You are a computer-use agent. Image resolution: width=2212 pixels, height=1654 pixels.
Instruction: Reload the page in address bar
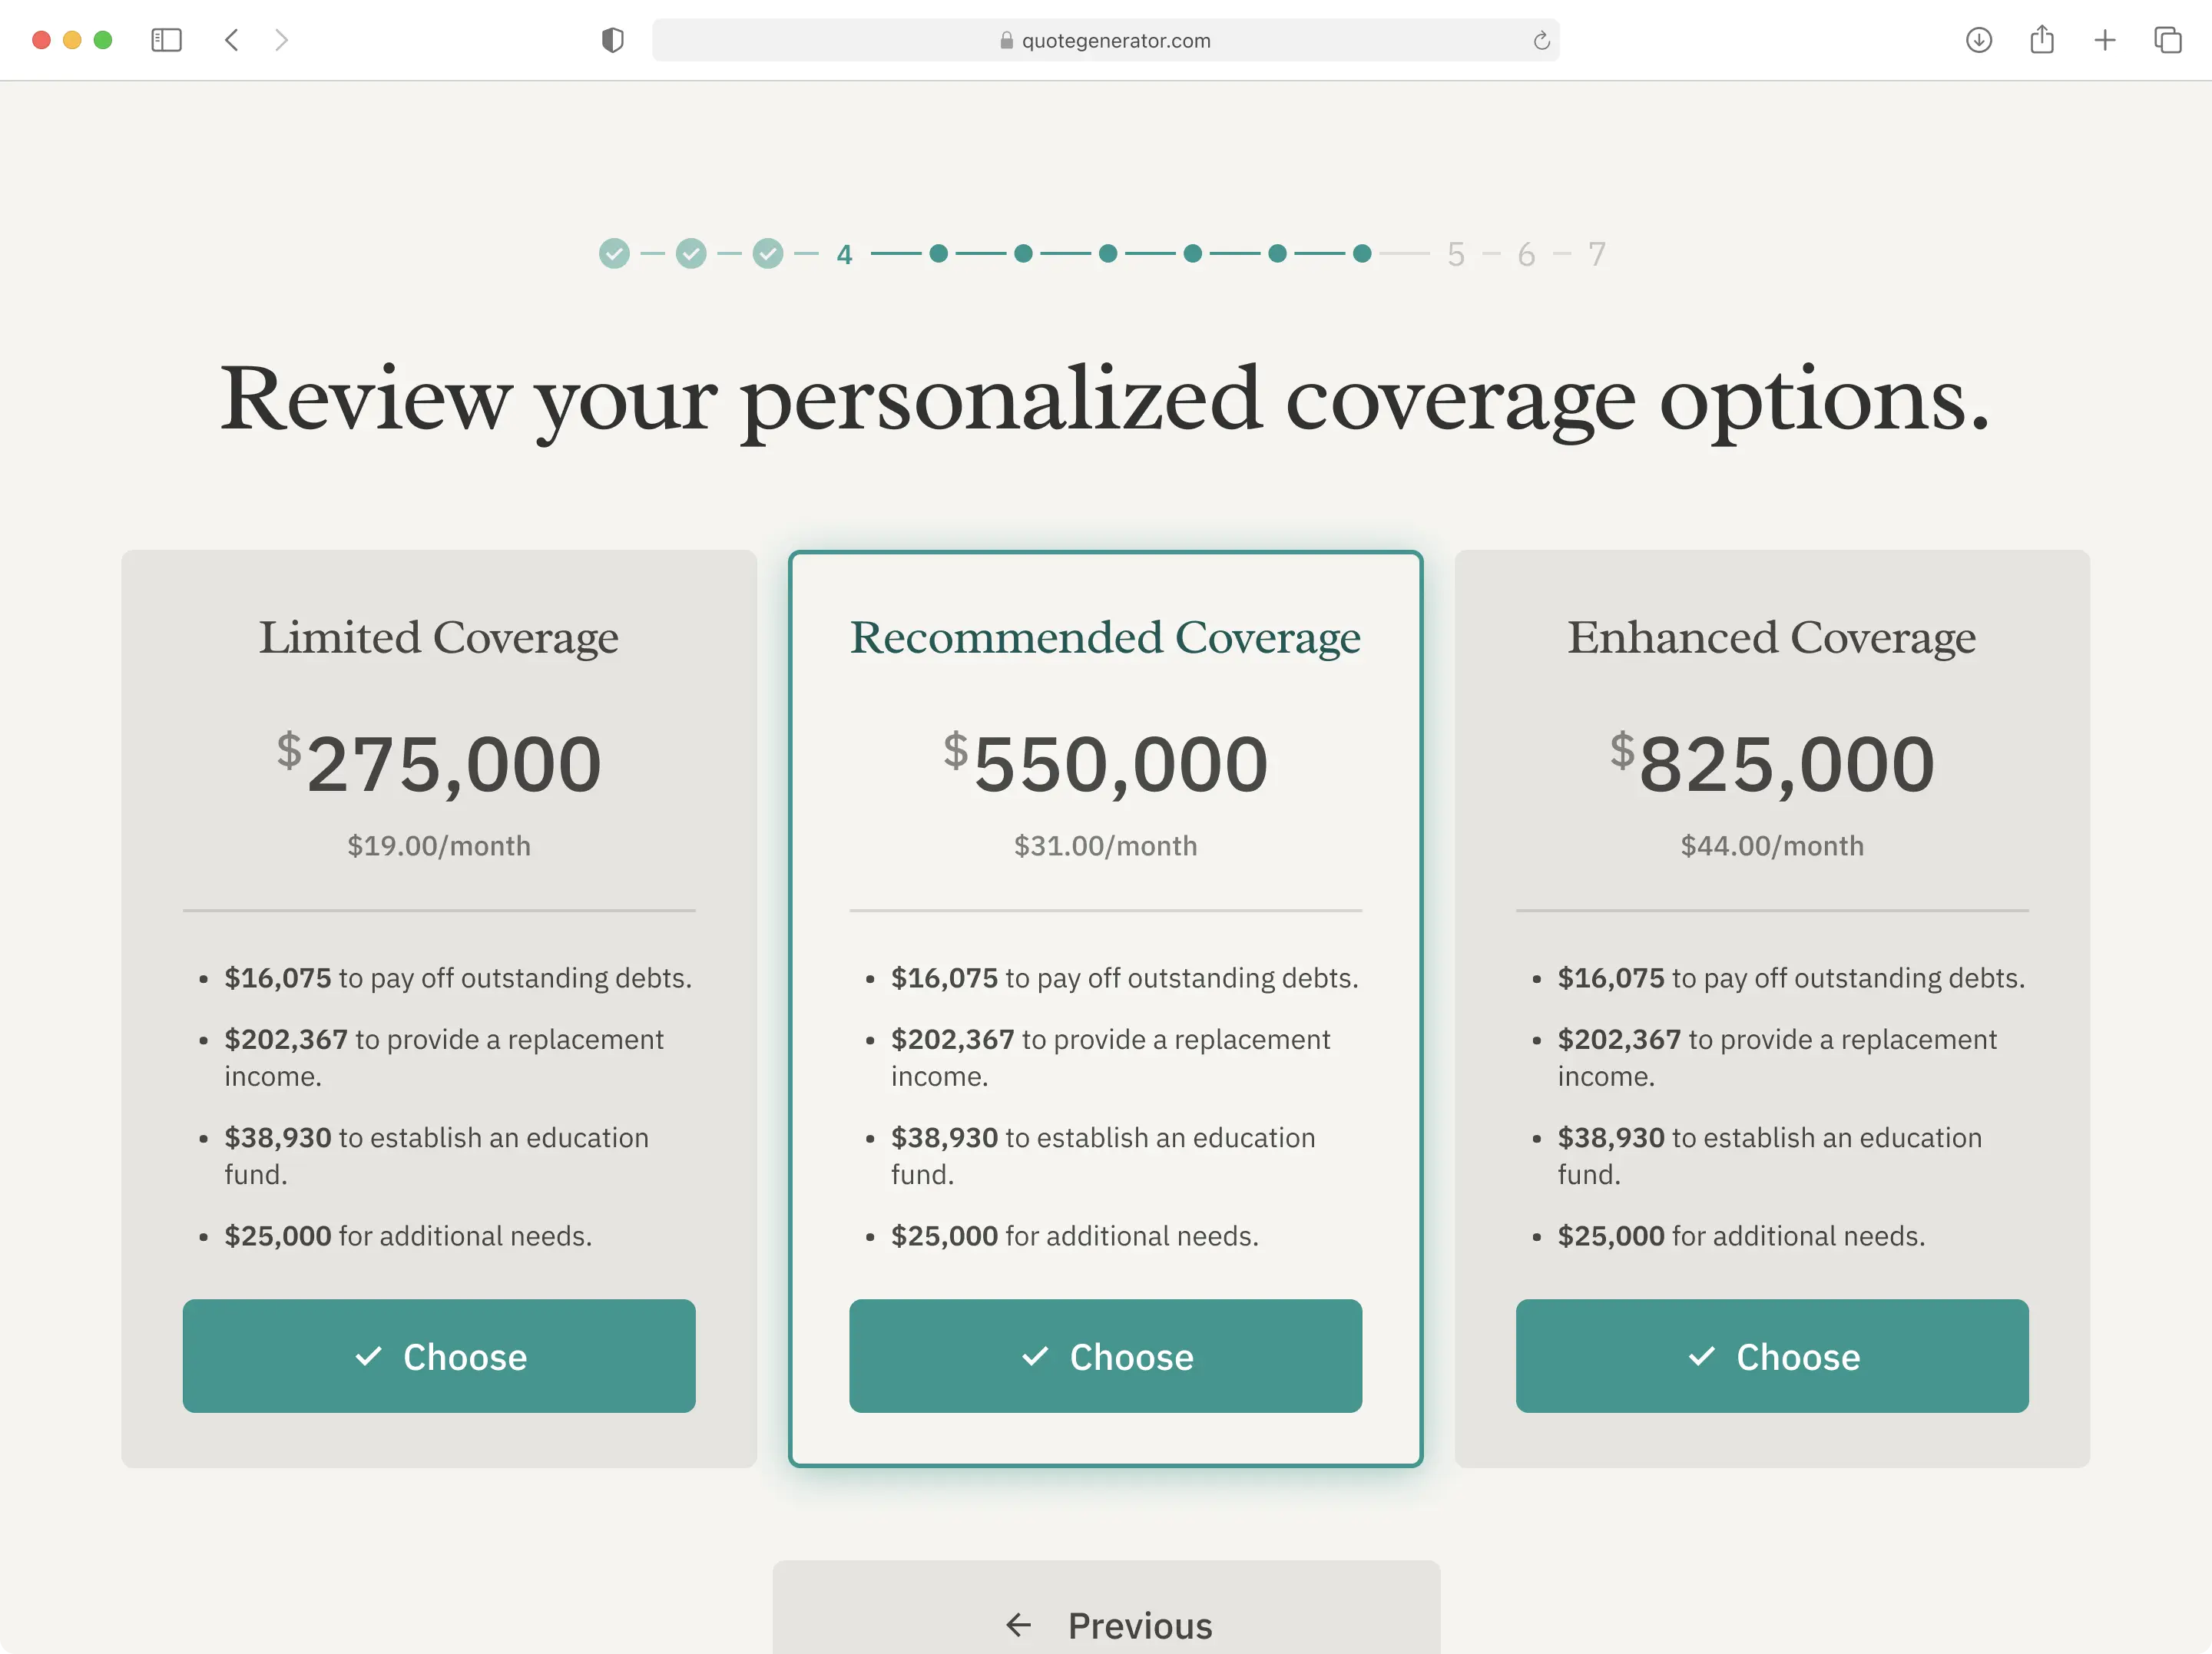(1541, 40)
